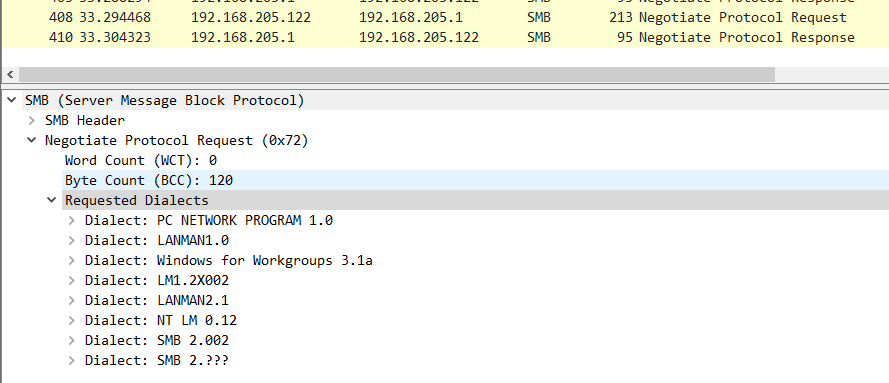The image size is (889, 383).
Task: Collapse the Negotiate Protocol Request (0x72) node
Action: point(32,140)
